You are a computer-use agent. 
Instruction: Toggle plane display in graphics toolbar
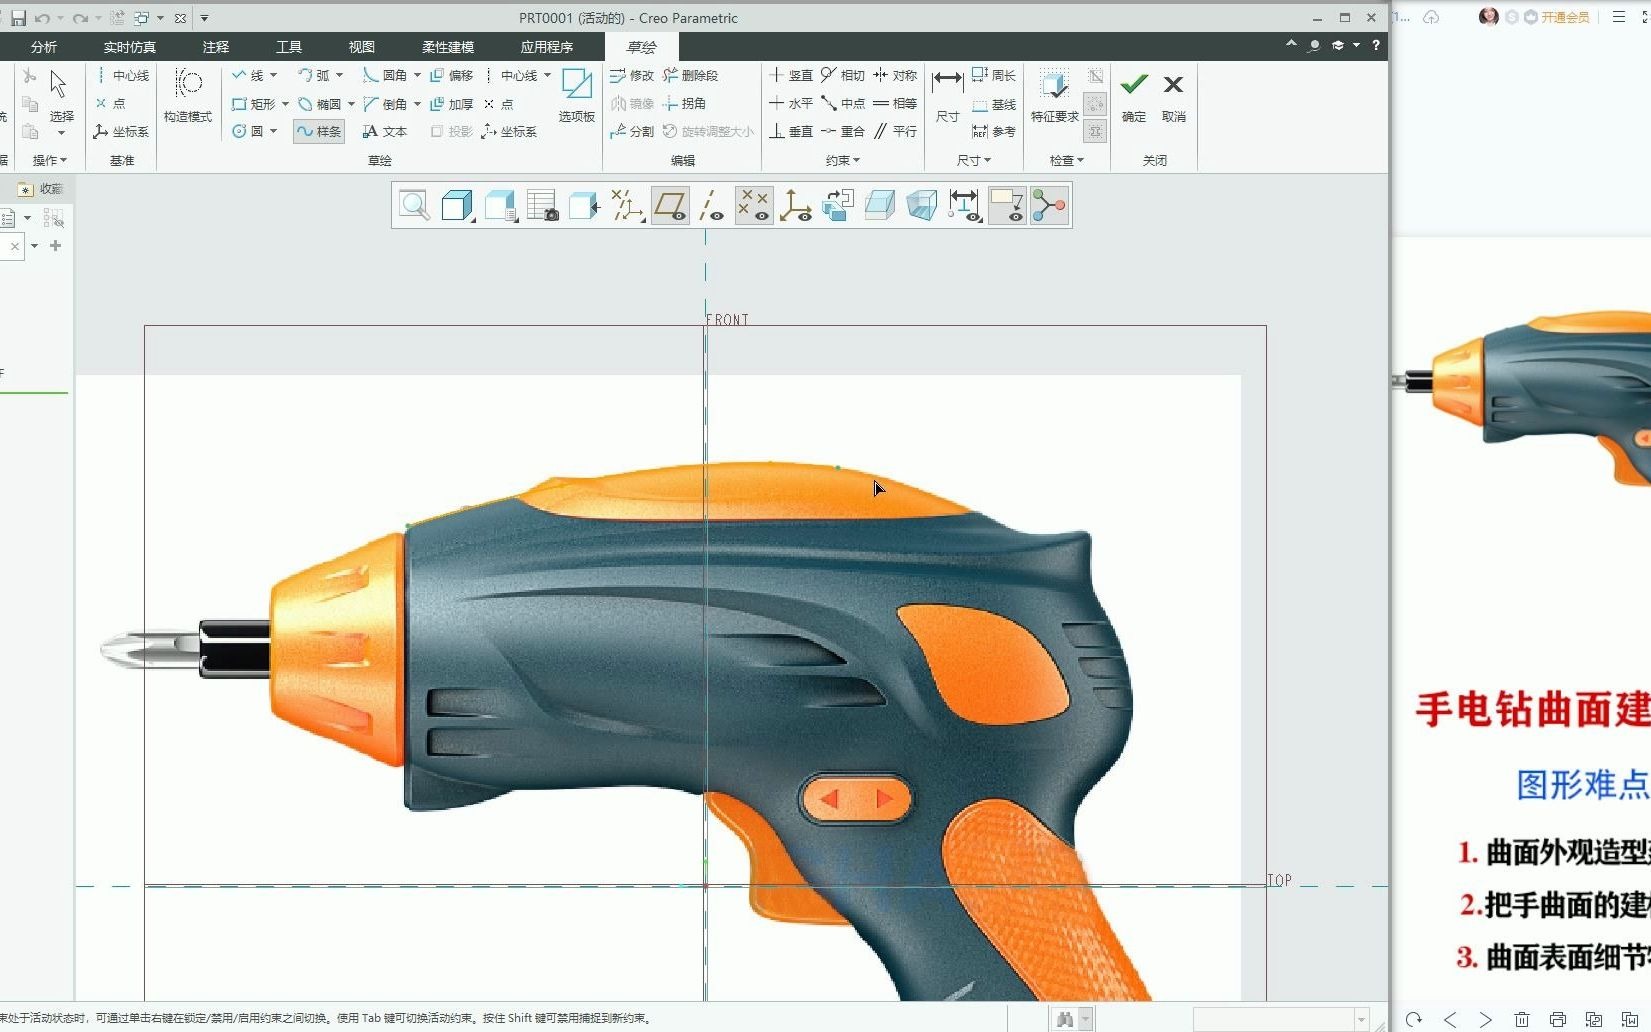[670, 205]
